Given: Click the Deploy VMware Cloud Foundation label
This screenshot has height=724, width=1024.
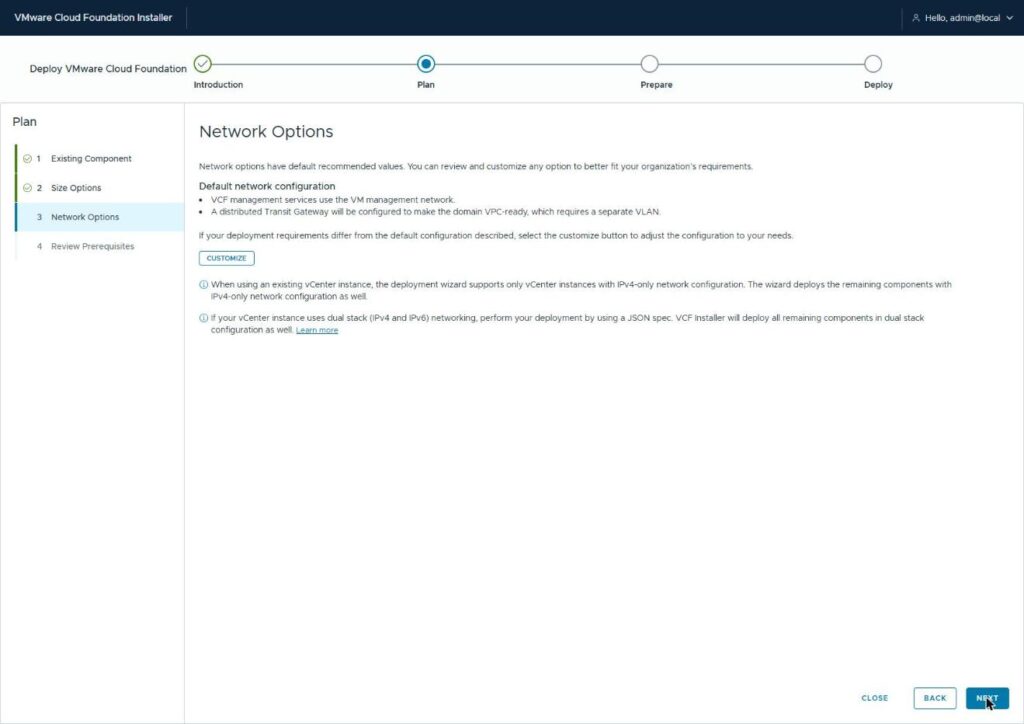Looking at the screenshot, I should coord(108,69).
